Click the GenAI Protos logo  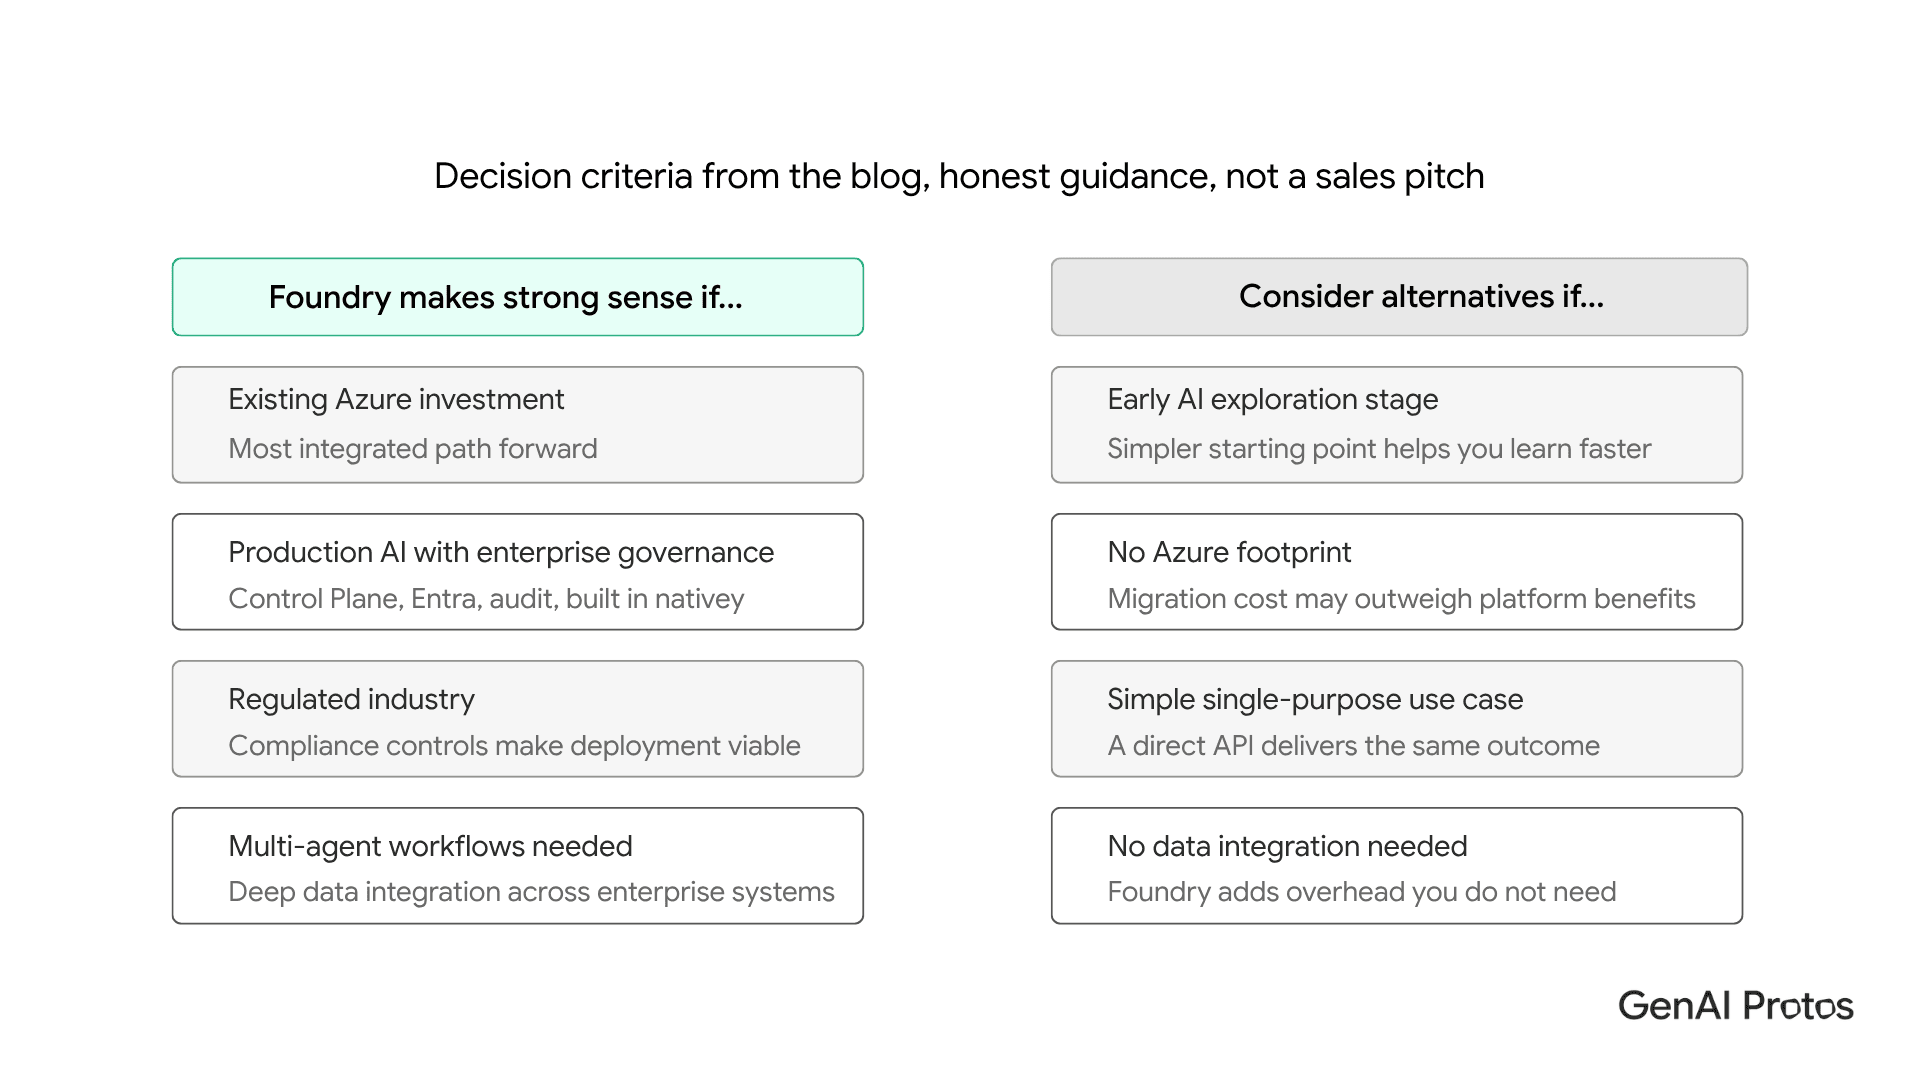[1736, 1005]
